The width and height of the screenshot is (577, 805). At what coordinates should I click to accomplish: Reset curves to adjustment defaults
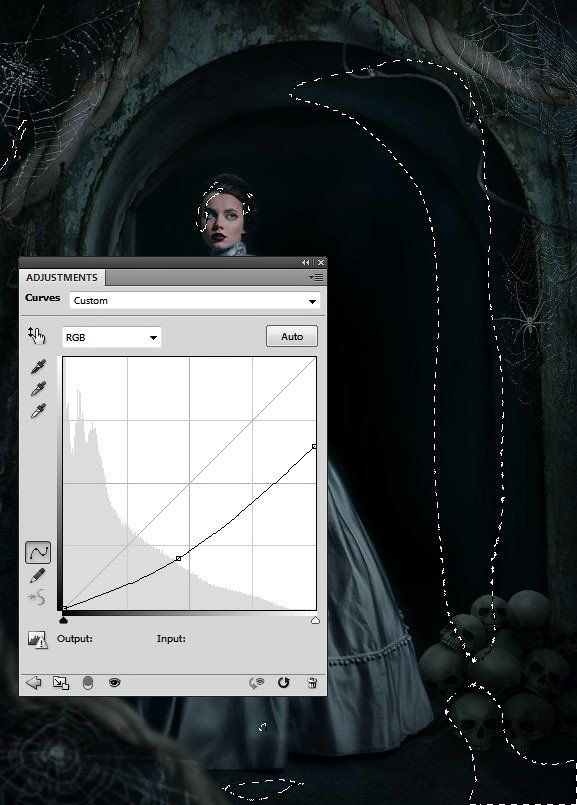coord(283,683)
